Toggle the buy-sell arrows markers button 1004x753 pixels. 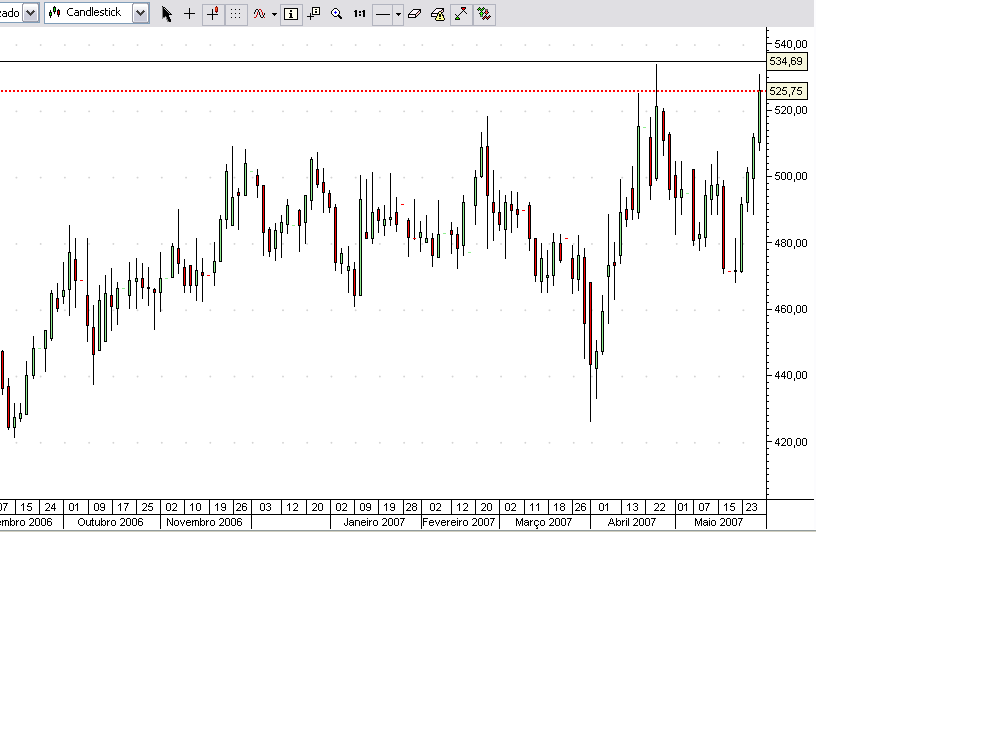coord(485,13)
